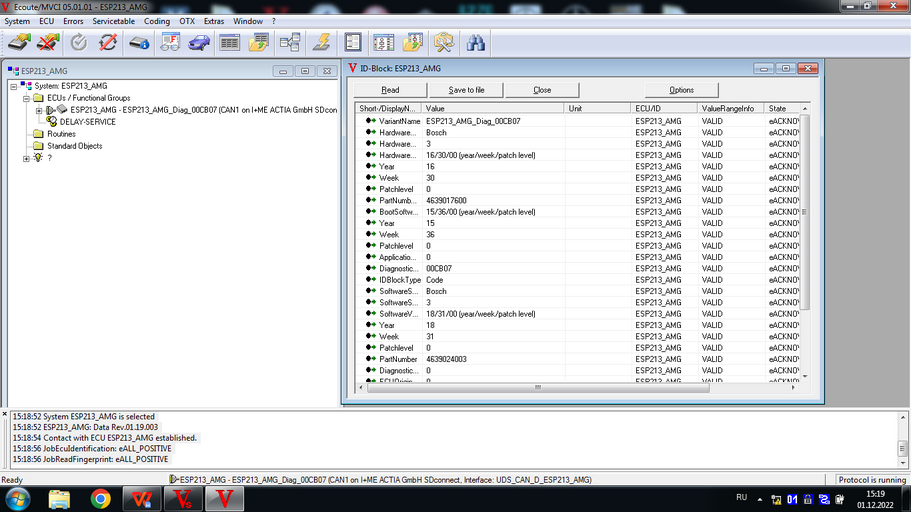This screenshot has width=911, height=512.
Task: Open the tree structure diagram icon
Action: pos(290,42)
